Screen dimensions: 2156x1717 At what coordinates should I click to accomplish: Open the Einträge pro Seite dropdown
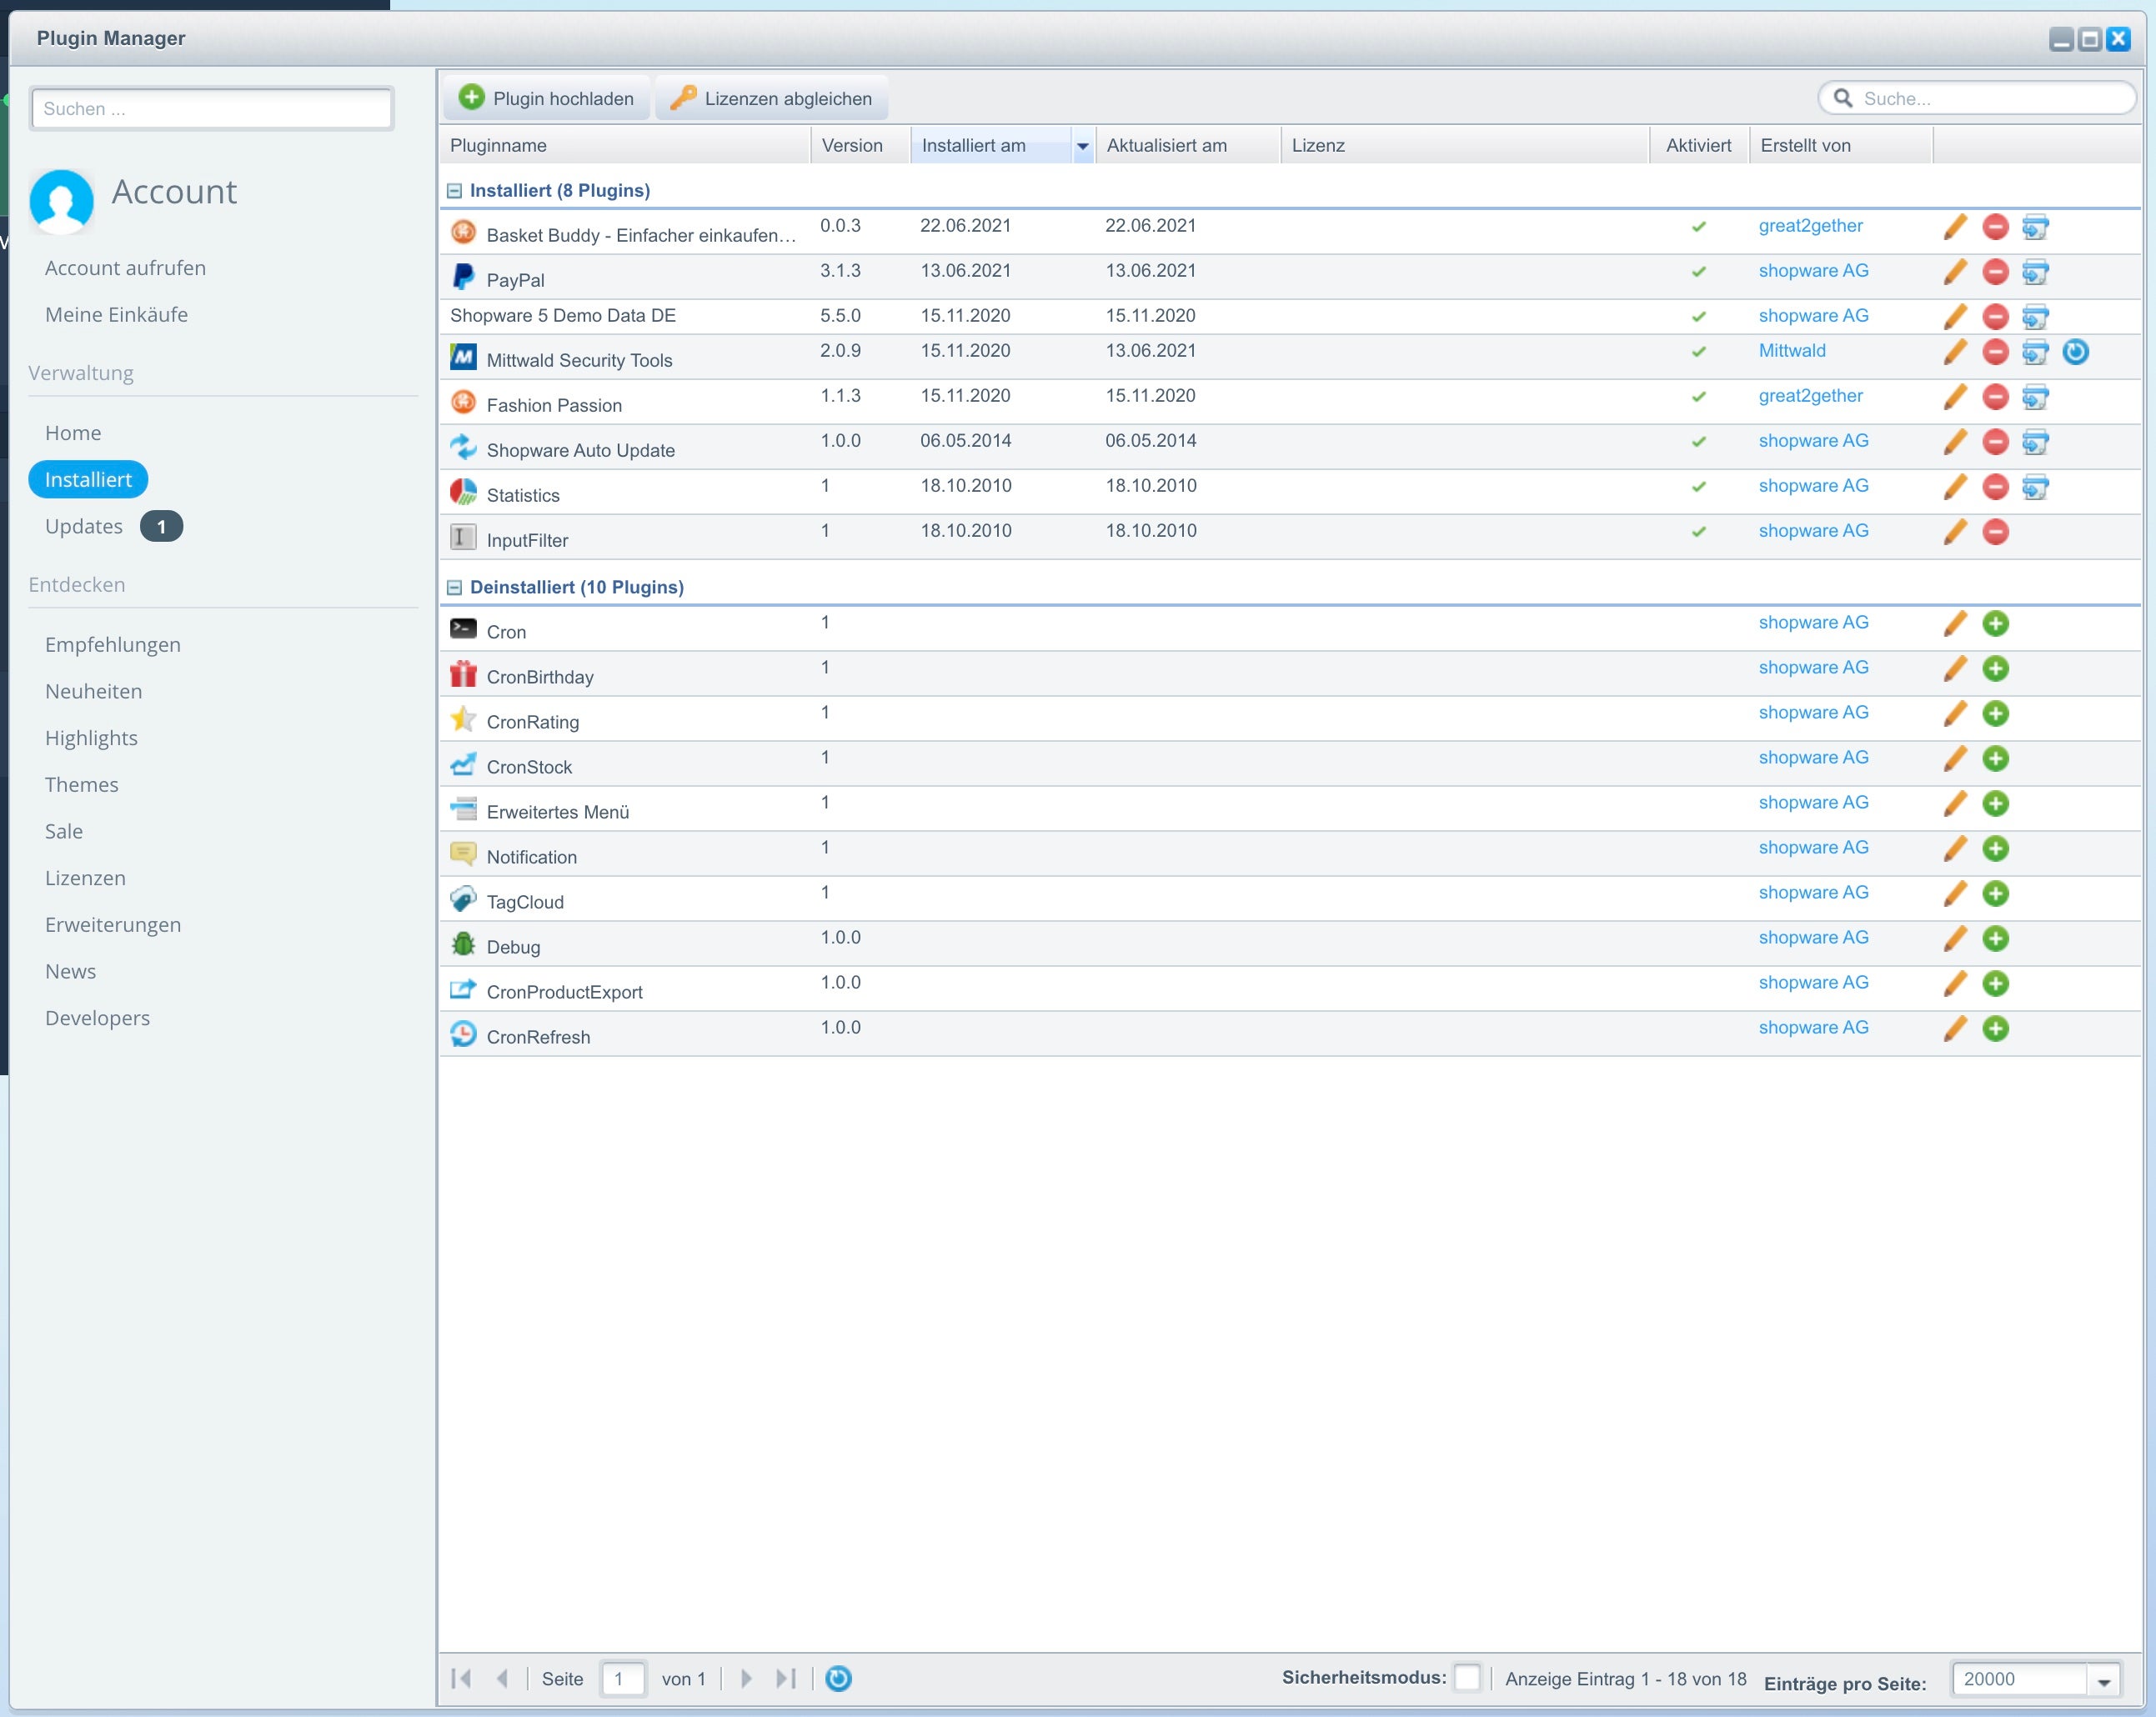tap(2104, 1681)
